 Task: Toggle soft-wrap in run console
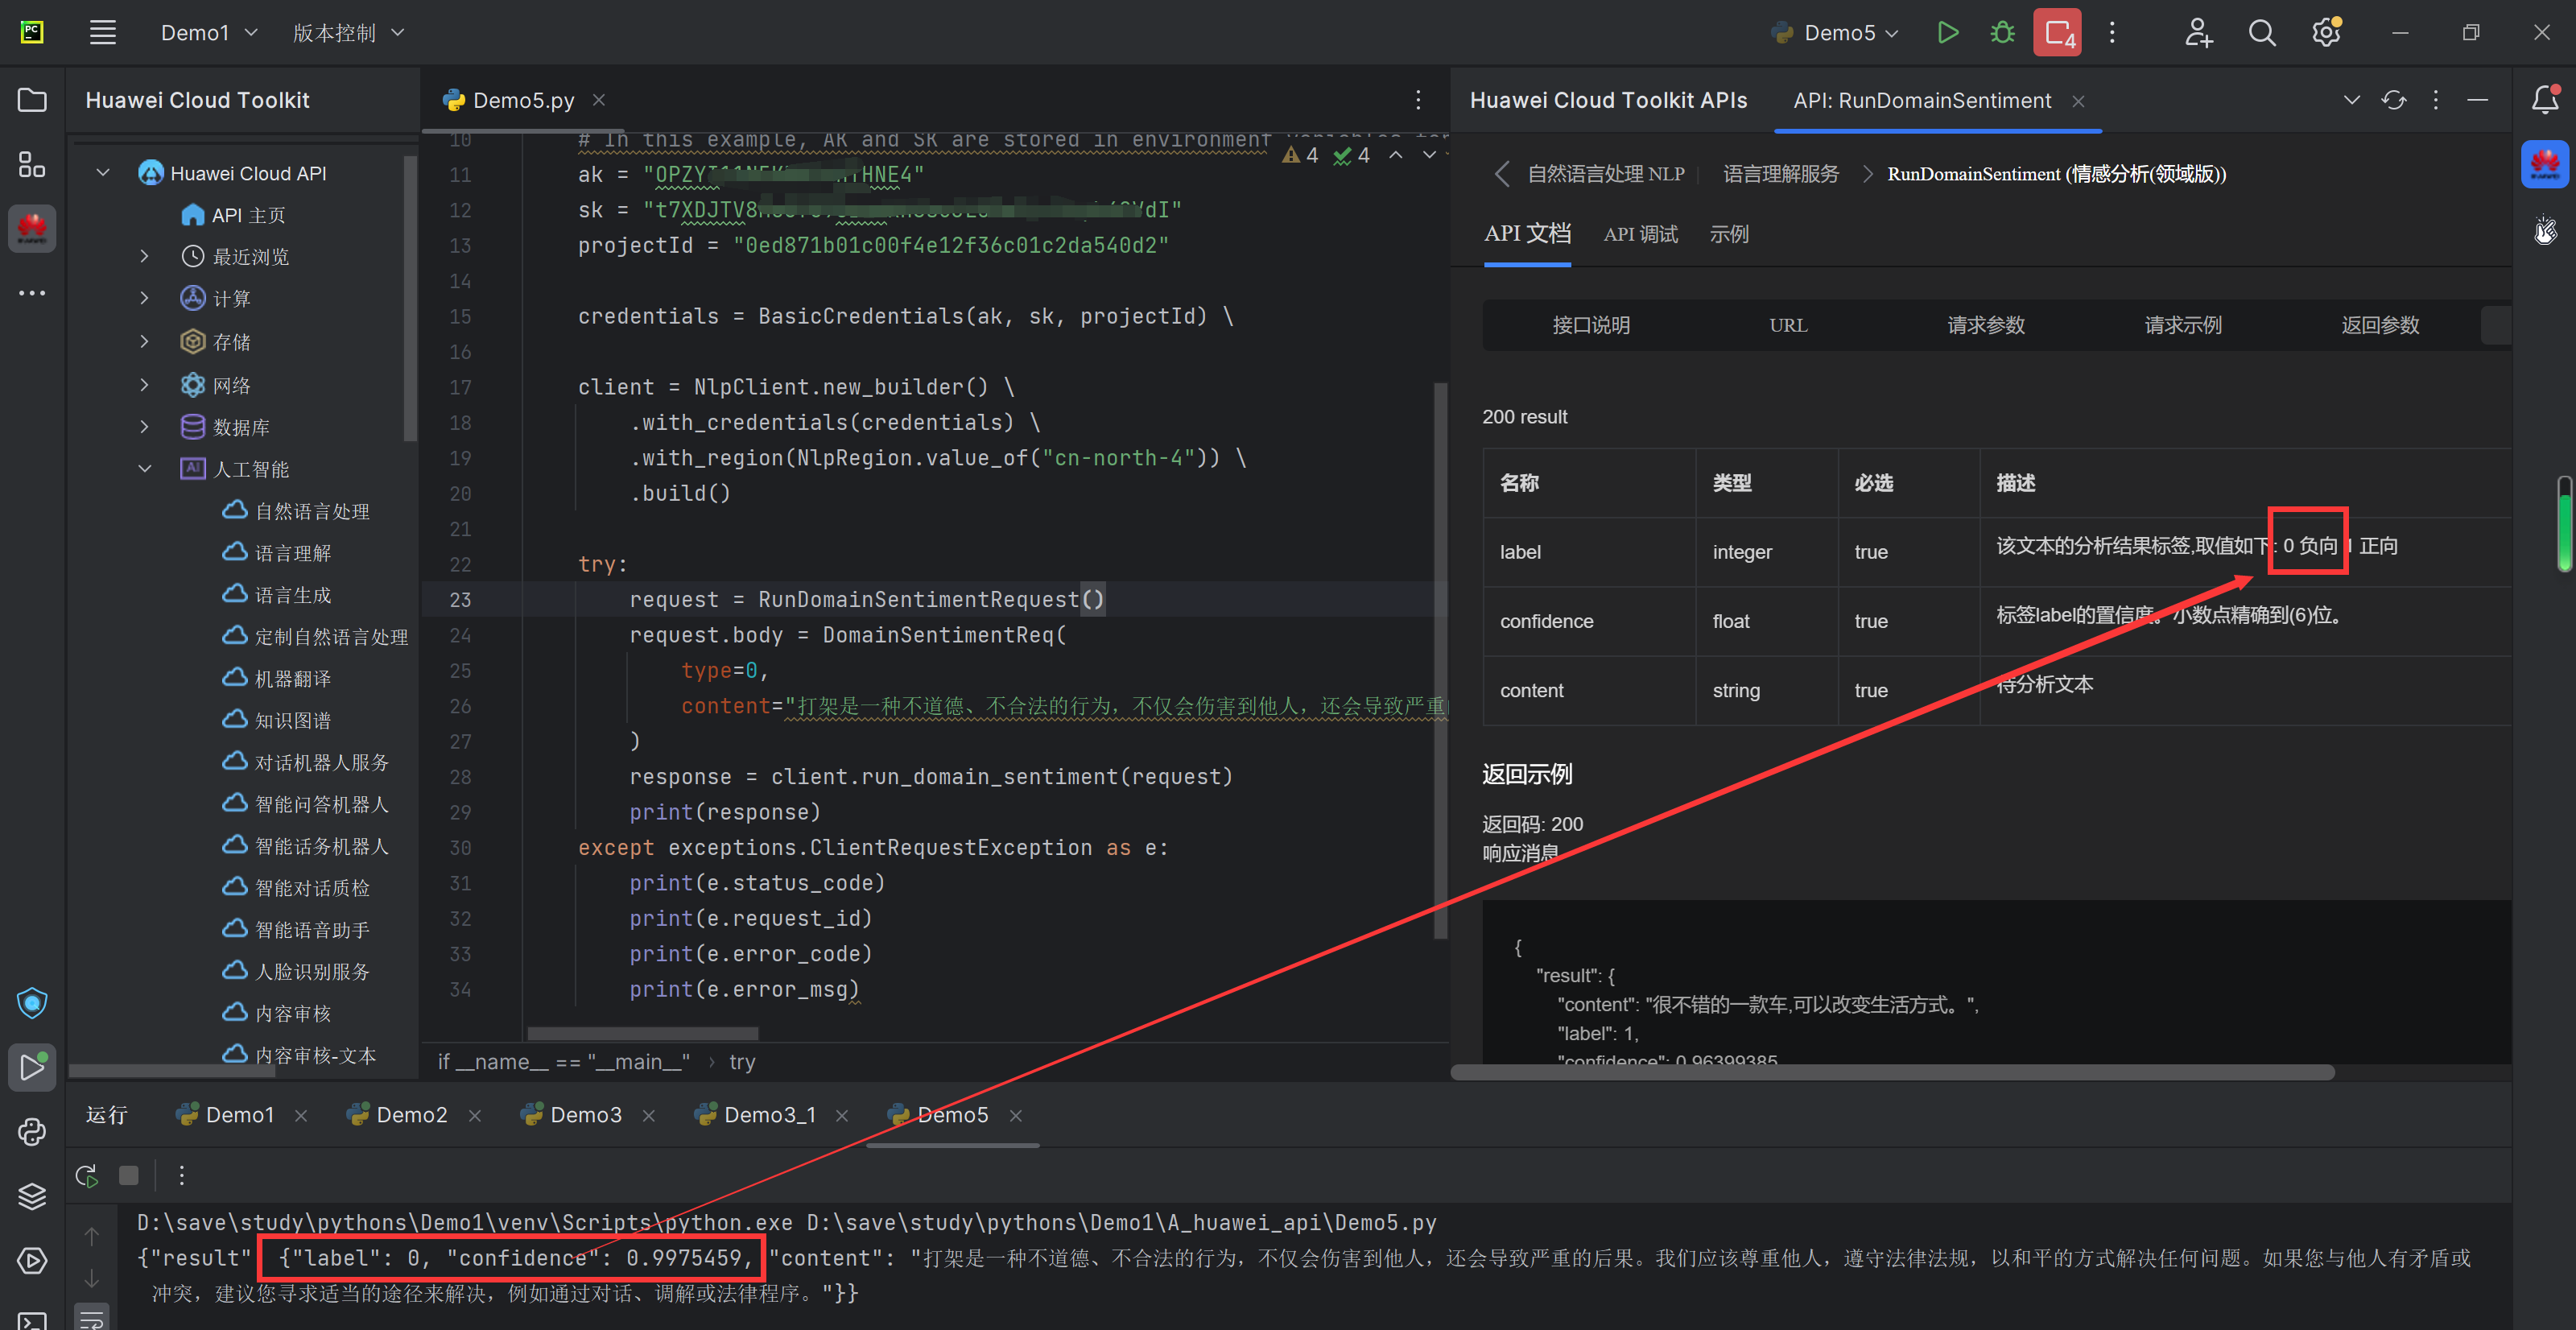(x=92, y=1318)
